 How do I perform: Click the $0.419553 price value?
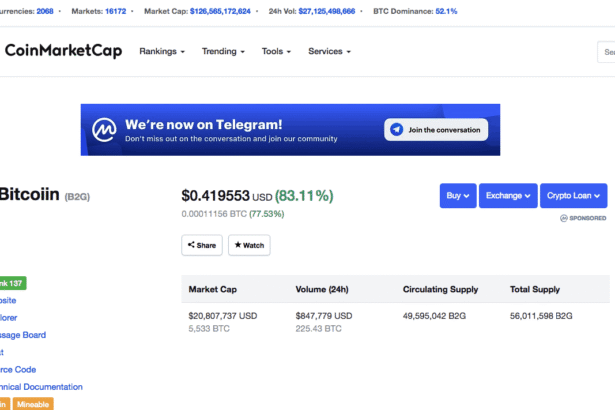coord(215,195)
